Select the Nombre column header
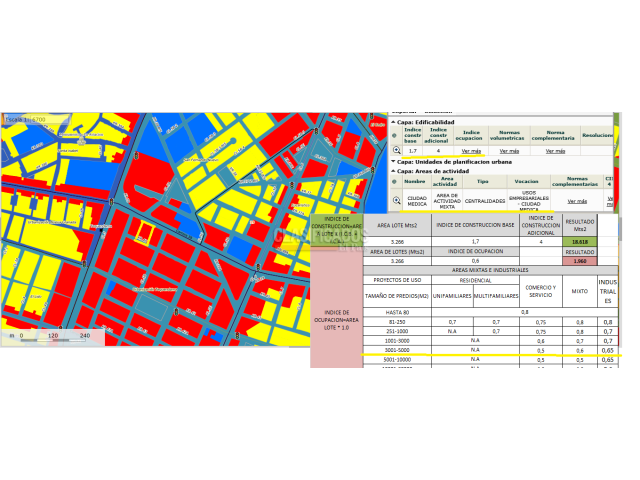640x480 pixels. (414, 181)
